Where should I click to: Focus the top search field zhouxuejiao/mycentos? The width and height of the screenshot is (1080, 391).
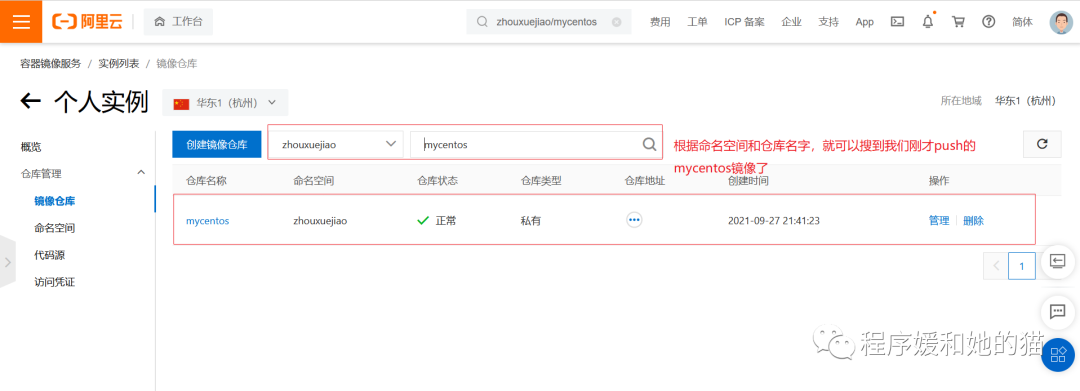[x=548, y=21]
